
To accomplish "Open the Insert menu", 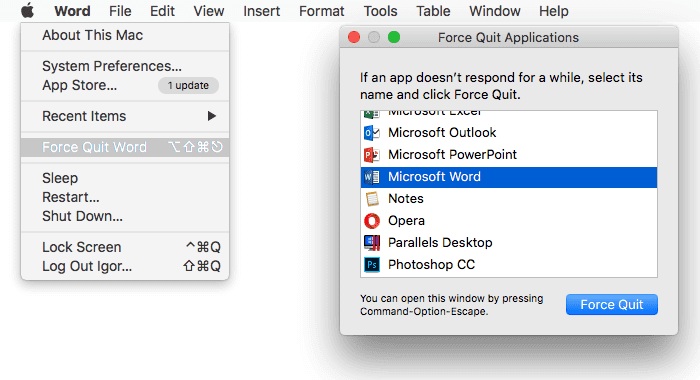I will point(262,11).
